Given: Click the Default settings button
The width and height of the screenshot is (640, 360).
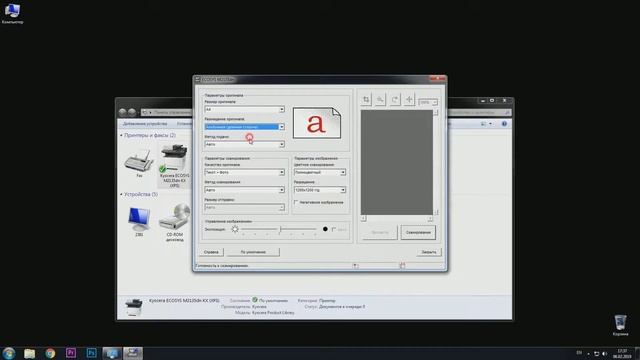Looking at the screenshot, I should click(253, 252).
